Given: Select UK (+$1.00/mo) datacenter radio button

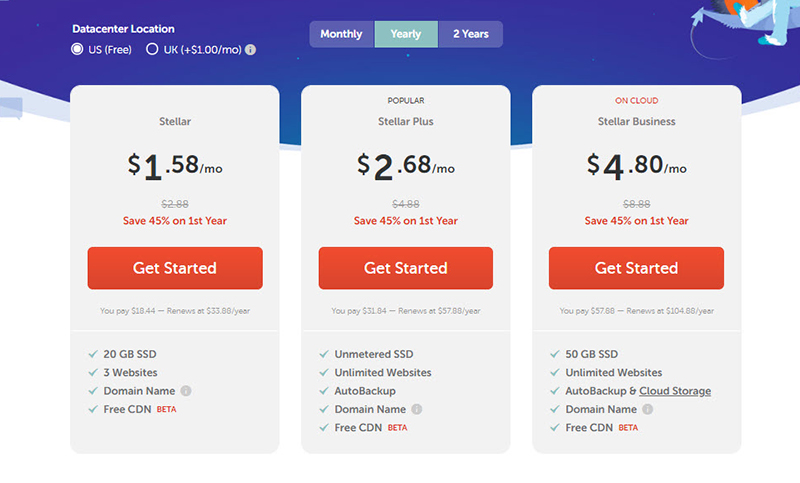Looking at the screenshot, I should [152, 49].
